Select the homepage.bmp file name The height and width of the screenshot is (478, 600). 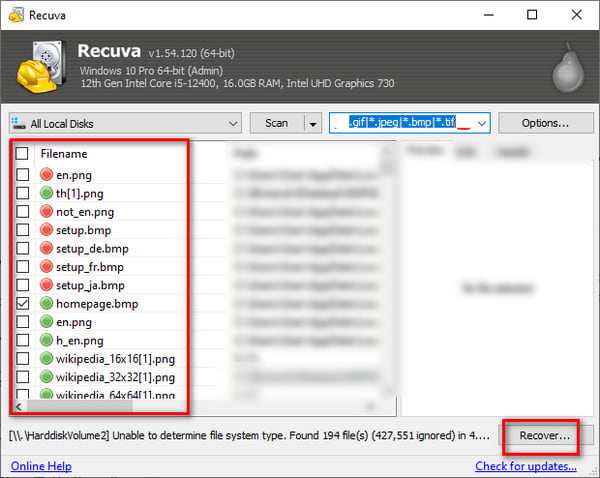click(x=97, y=303)
